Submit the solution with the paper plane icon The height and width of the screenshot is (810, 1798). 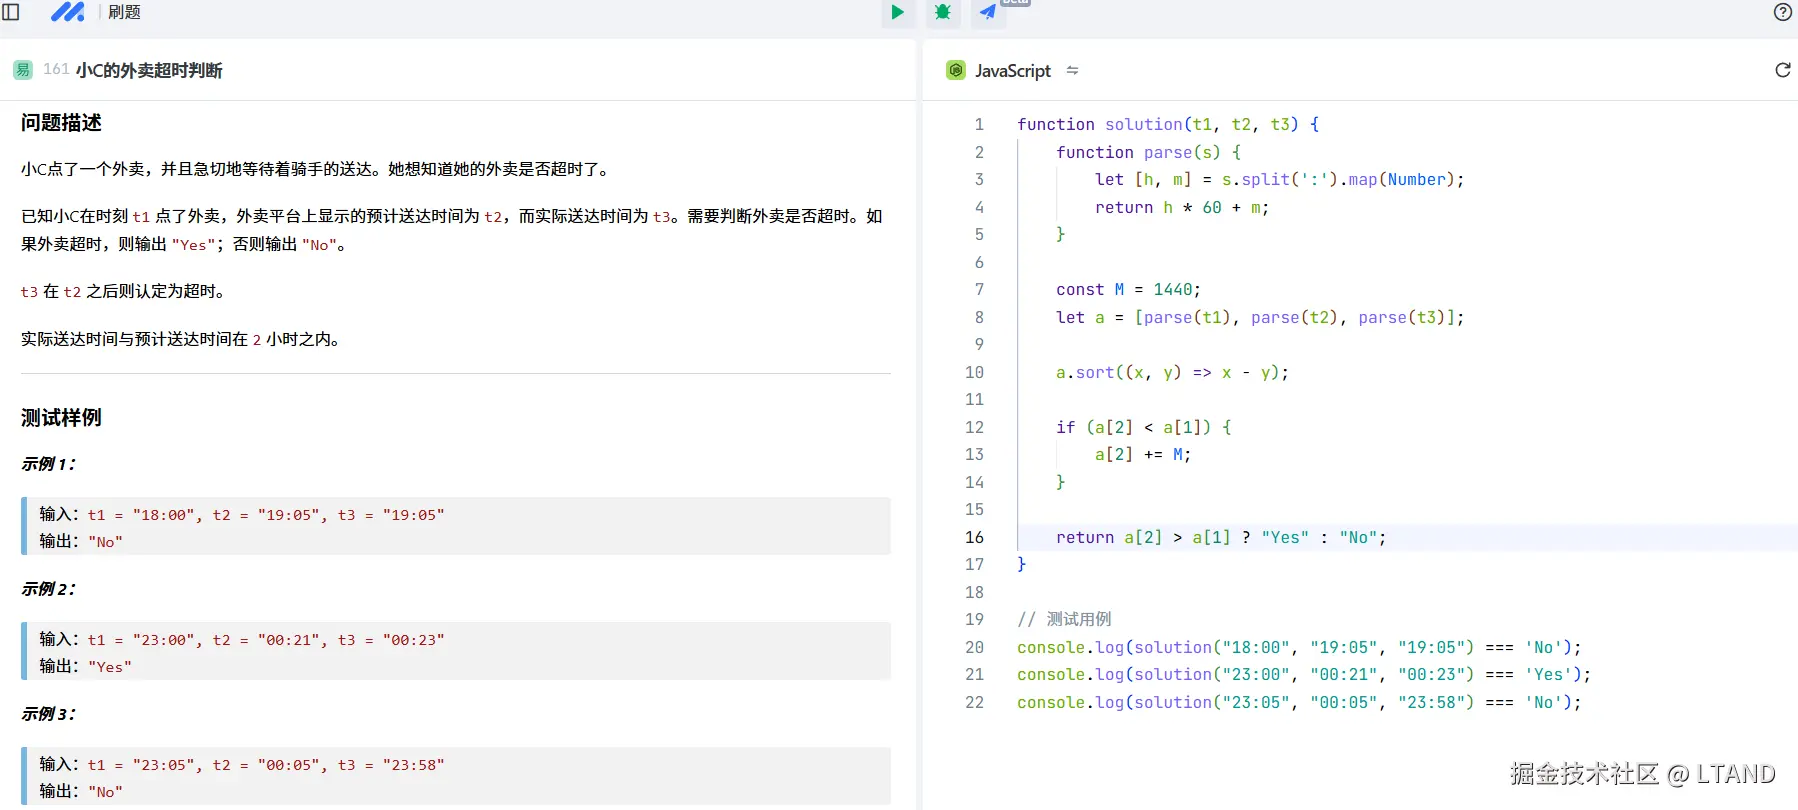point(988,12)
